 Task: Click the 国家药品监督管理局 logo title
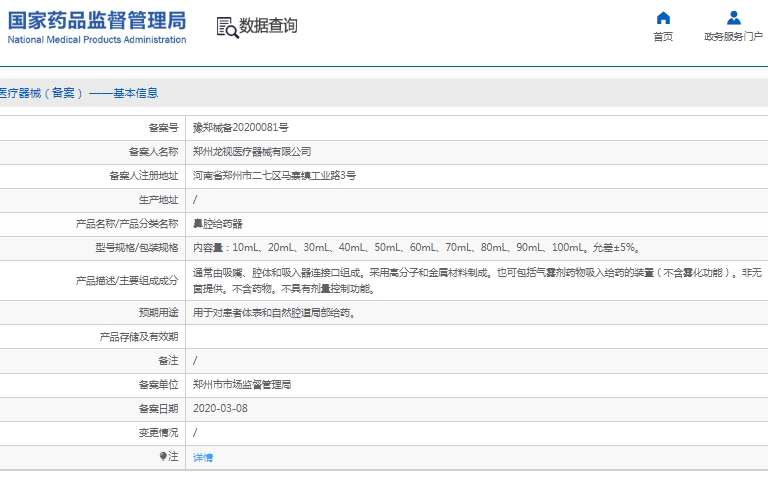[97, 21]
